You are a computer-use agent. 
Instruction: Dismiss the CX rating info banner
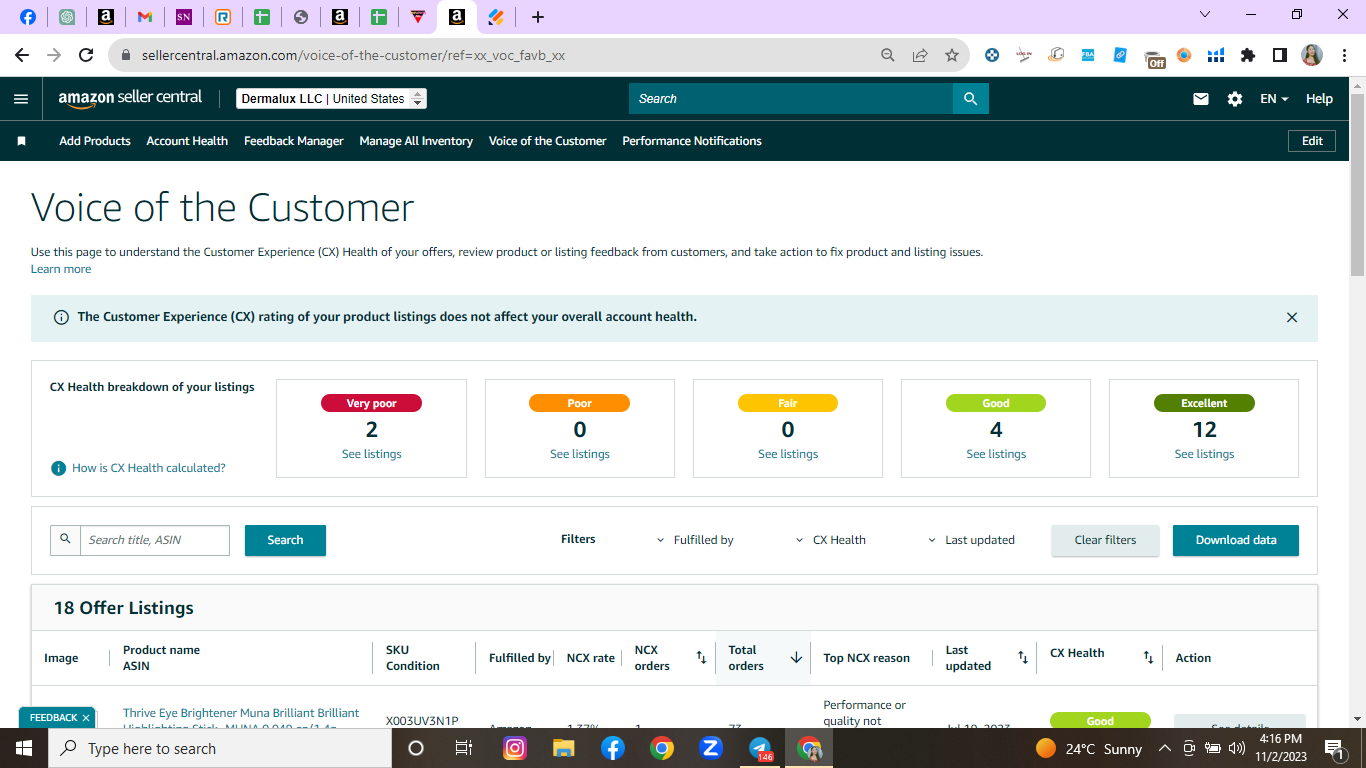[1292, 318]
